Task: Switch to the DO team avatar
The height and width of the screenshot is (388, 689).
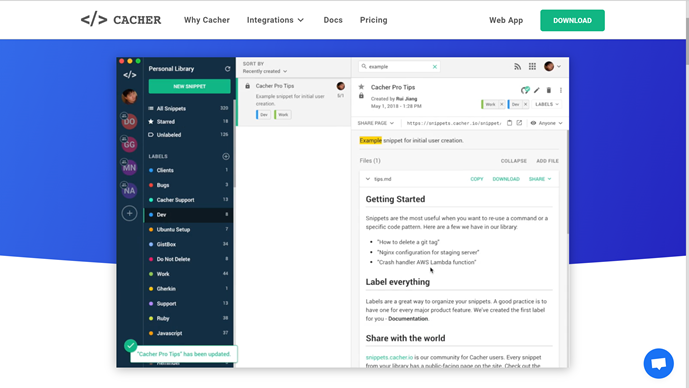Action: pyautogui.click(x=129, y=121)
